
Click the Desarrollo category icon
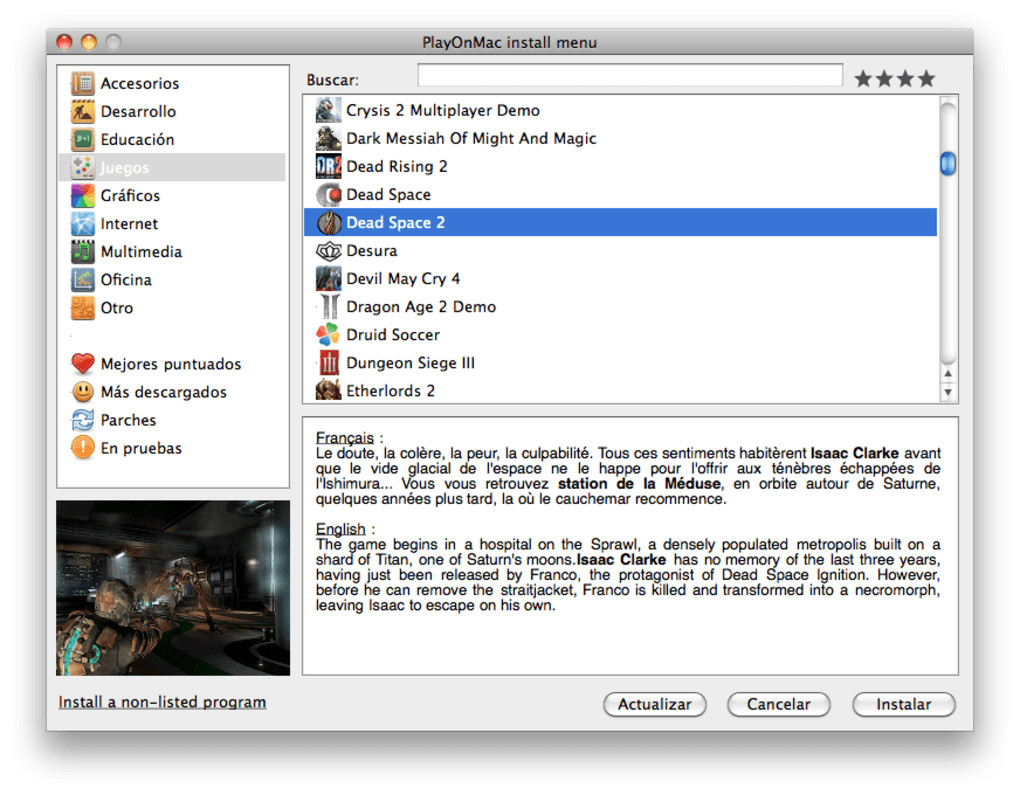[83, 111]
